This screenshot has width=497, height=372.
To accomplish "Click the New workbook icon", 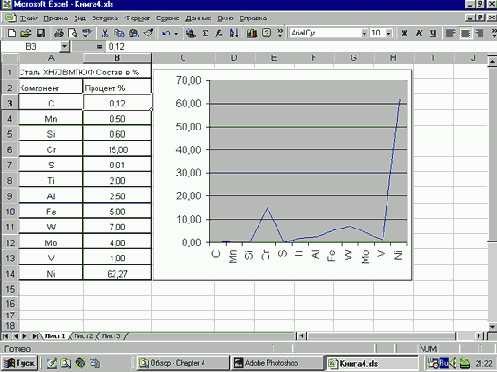I will pyautogui.click(x=11, y=33).
